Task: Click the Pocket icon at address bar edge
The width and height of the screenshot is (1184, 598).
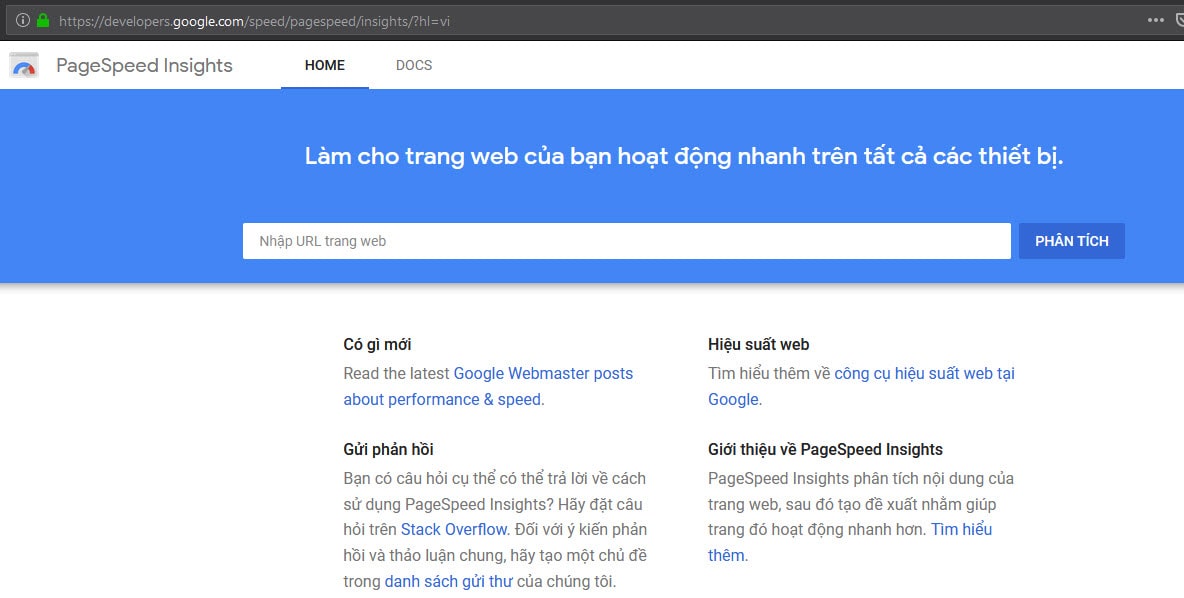Action: (x=1178, y=20)
